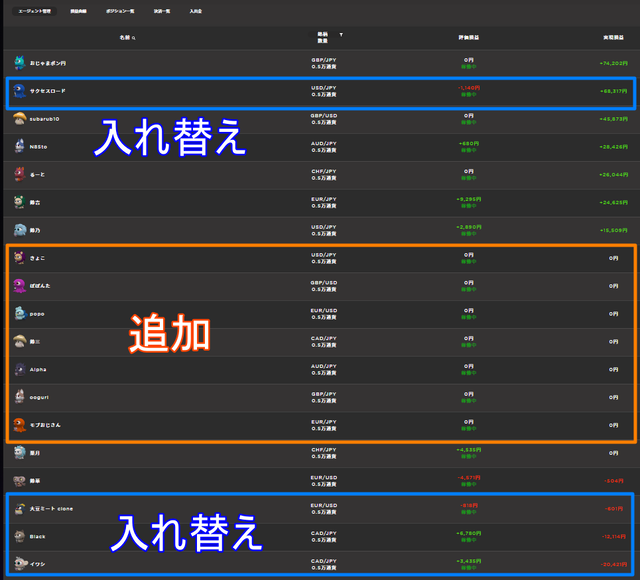Click the avatar in the USD/JPY +15,509円 row

click(x=19, y=230)
